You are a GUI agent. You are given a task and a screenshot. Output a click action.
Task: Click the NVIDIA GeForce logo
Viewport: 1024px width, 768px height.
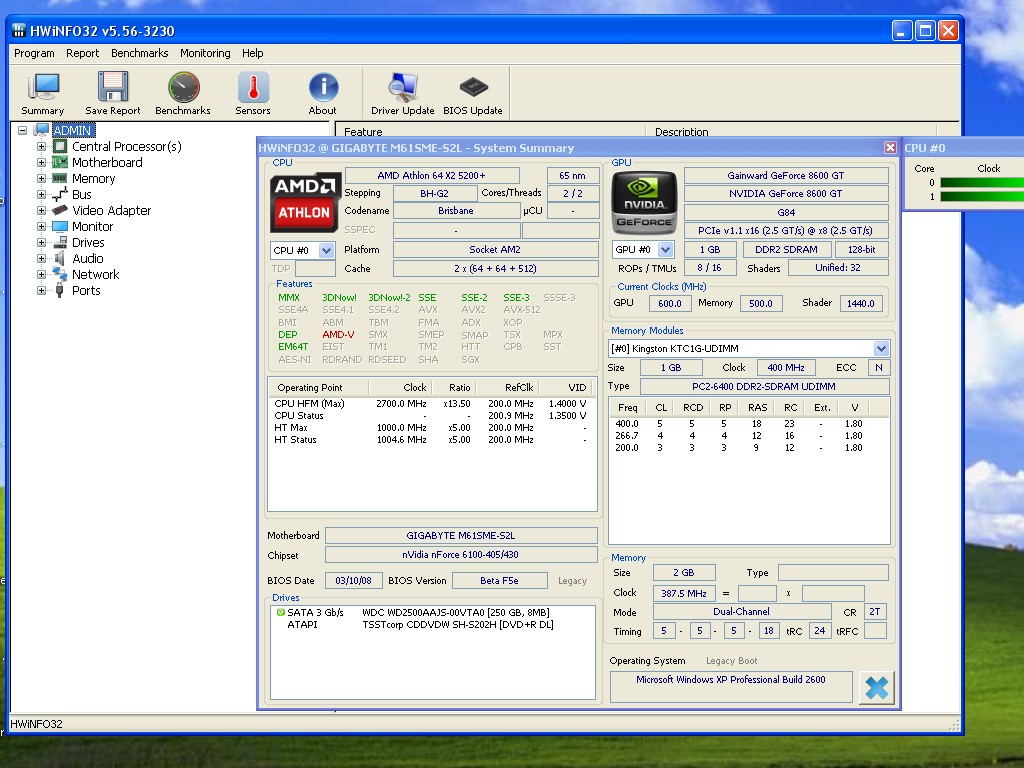click(x=644, y=202)
